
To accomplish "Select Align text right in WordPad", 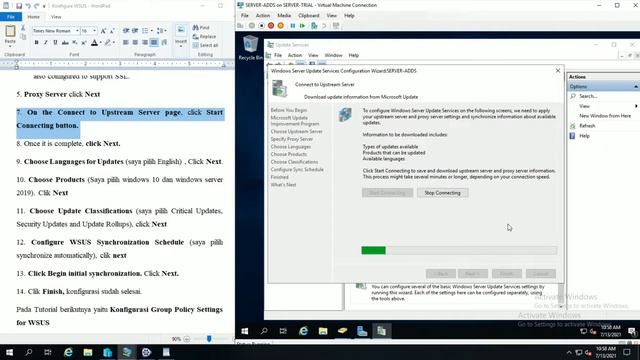I will click(x=144, y=42).
